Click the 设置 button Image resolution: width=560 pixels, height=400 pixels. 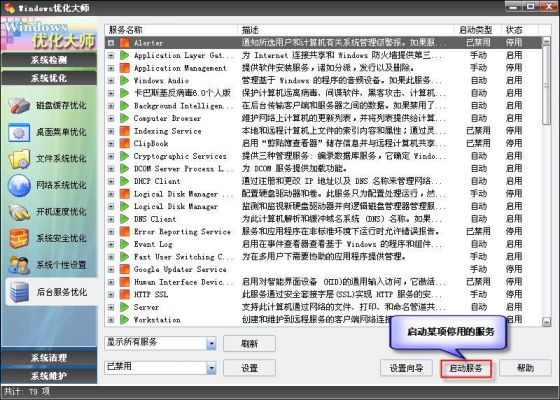(x=249, y=368)
